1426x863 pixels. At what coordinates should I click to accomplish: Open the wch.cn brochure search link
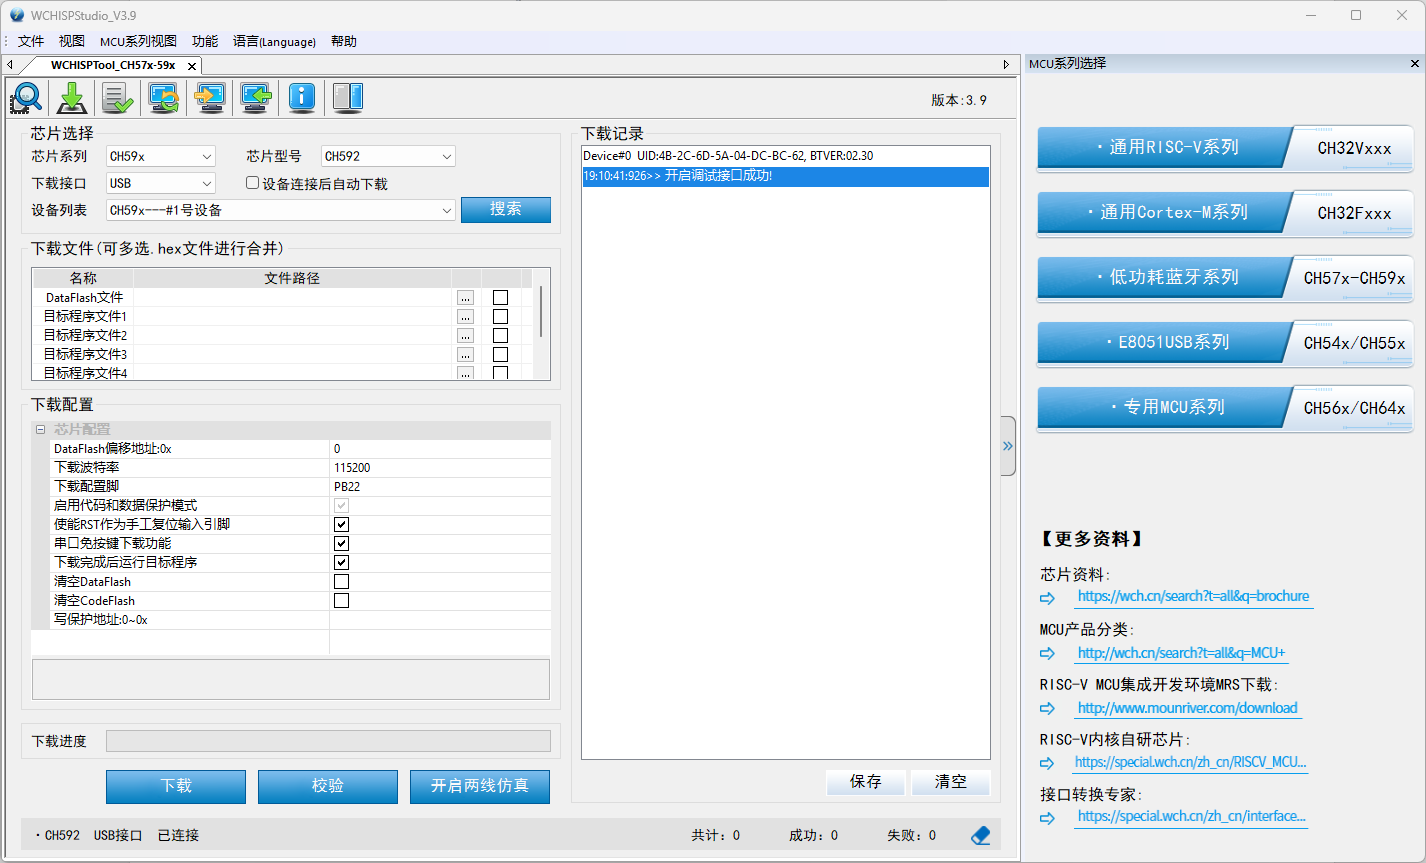[x=1193, y=597]
